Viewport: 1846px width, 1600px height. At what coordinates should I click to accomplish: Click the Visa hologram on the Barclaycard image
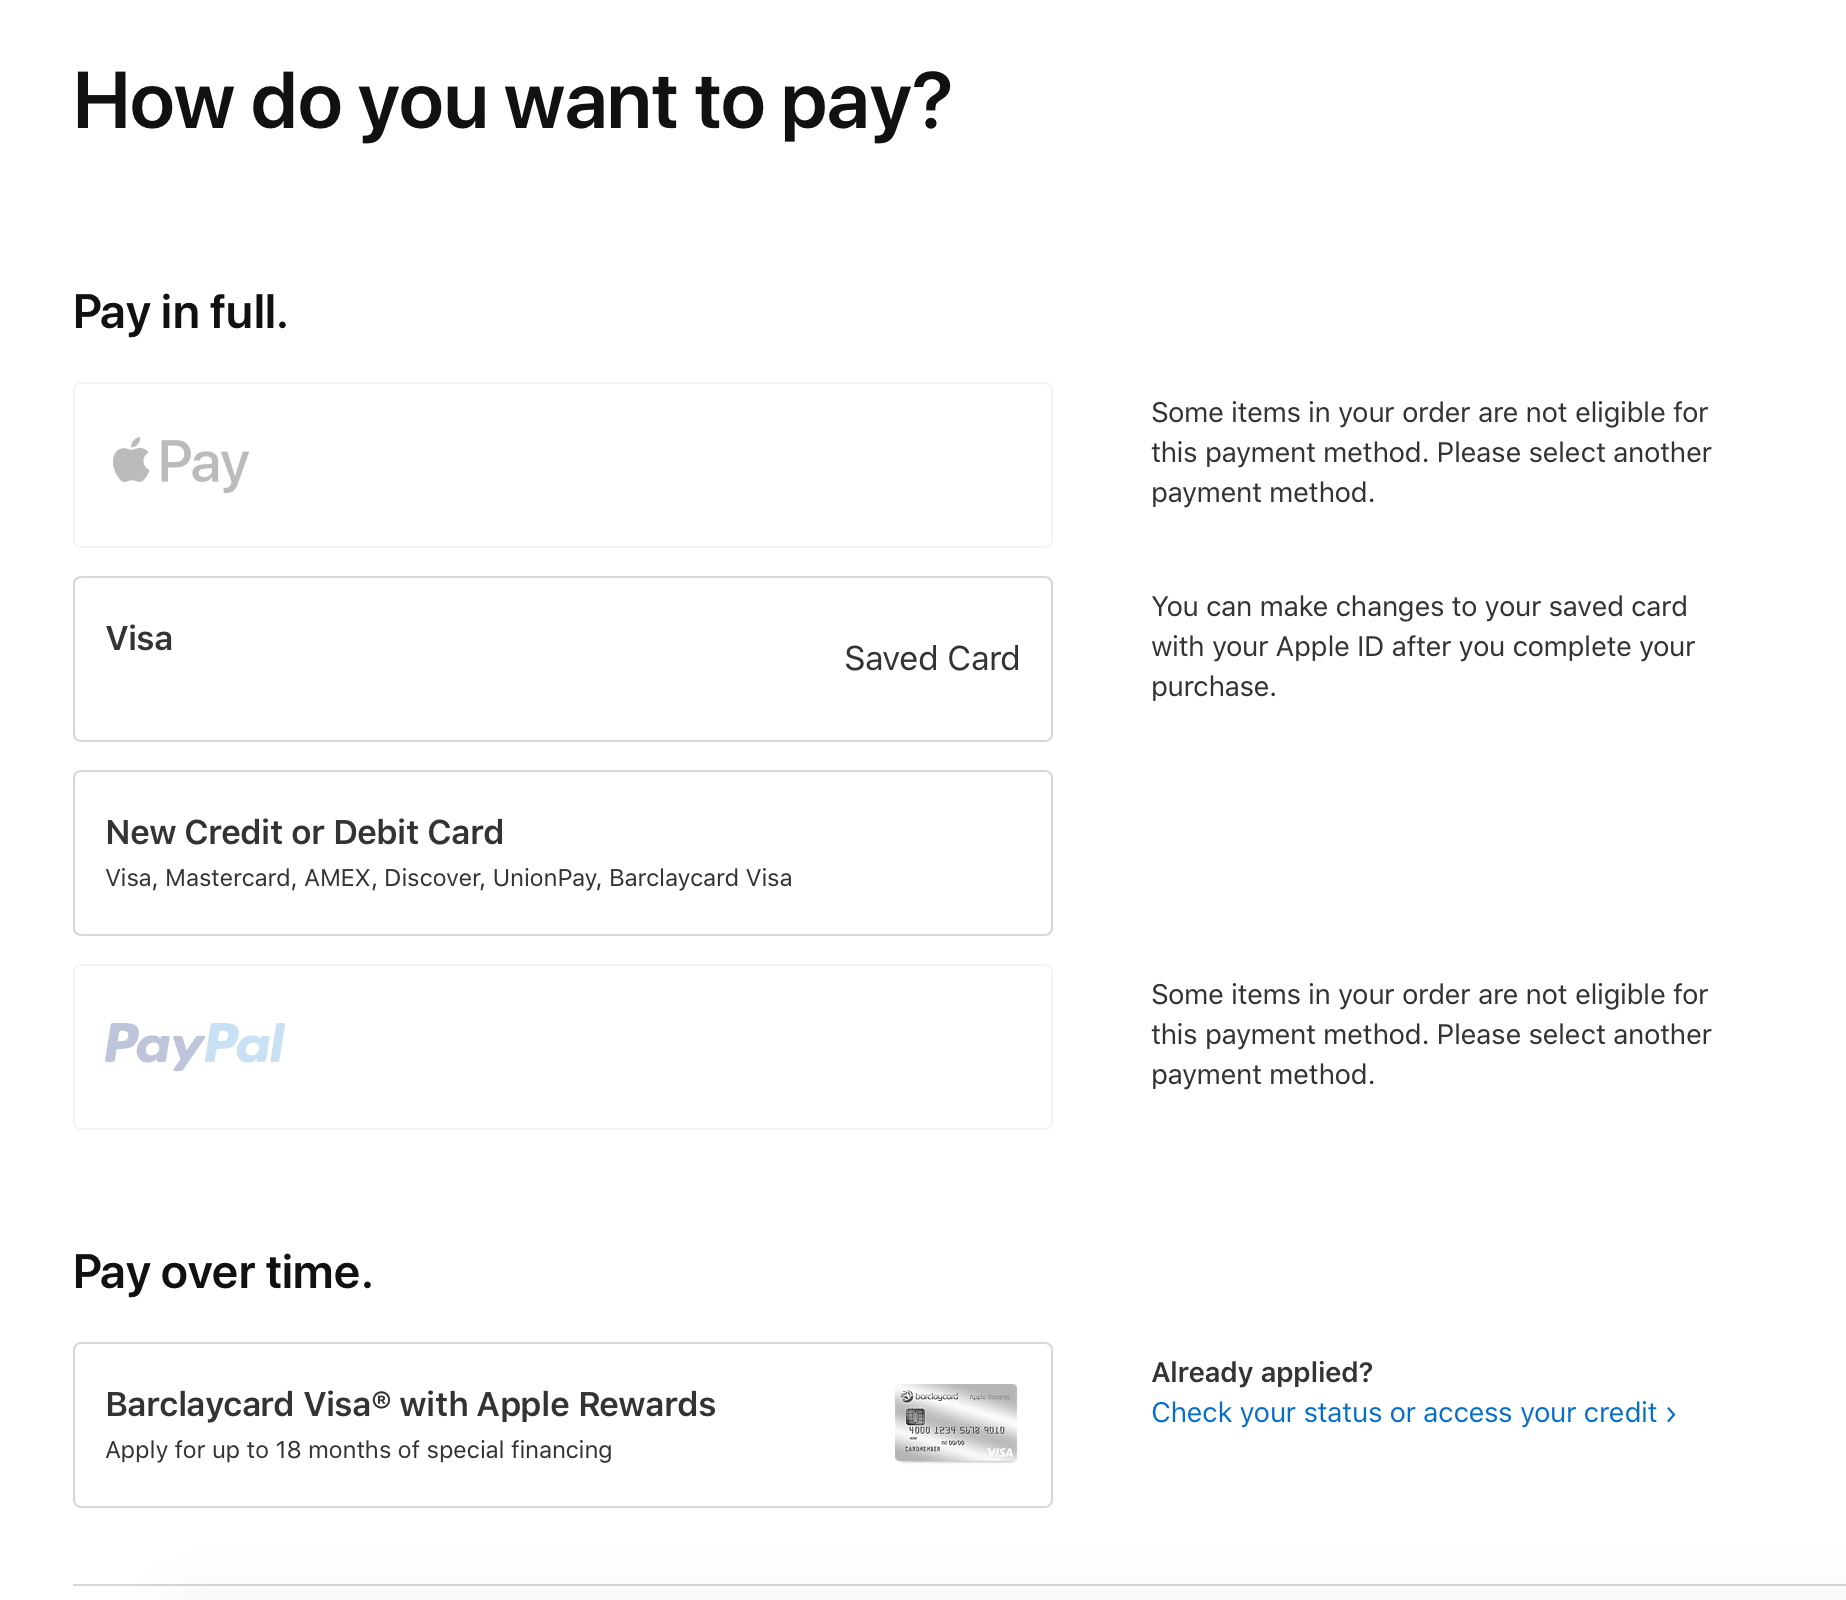(999, 1451)
